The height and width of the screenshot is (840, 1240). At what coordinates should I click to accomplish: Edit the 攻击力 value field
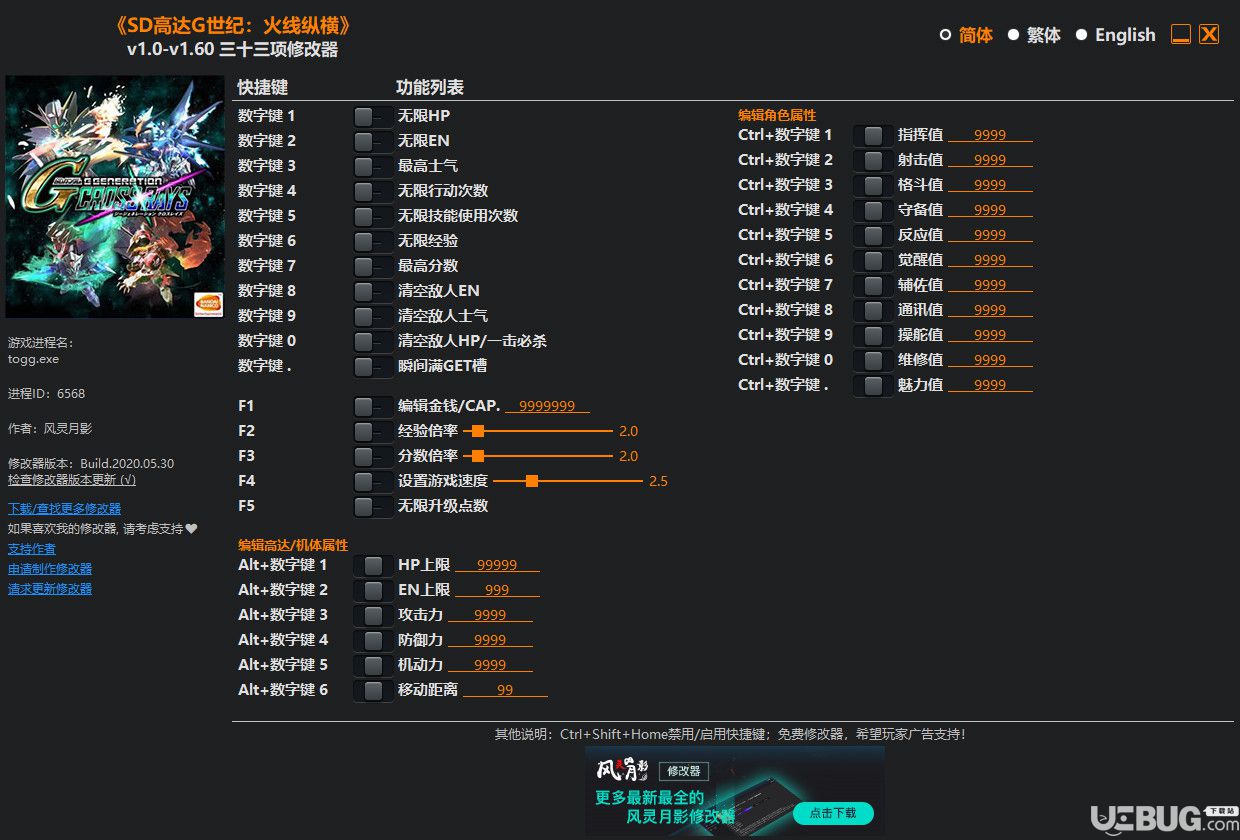[490, 615]
